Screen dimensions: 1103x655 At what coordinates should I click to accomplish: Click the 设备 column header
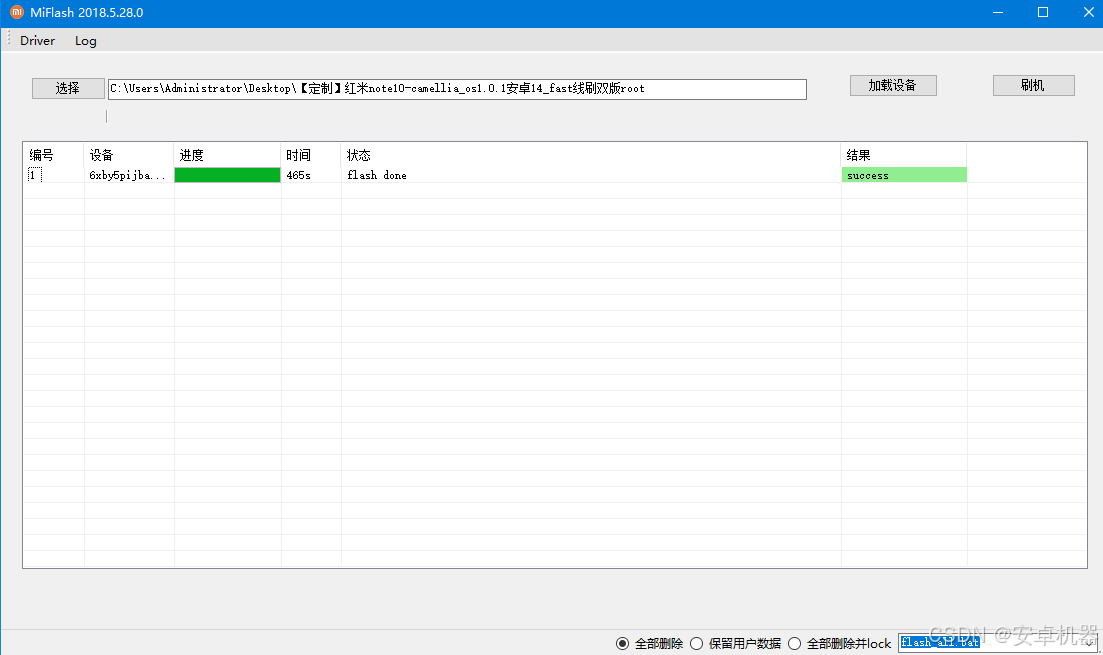tap(129, 155)
